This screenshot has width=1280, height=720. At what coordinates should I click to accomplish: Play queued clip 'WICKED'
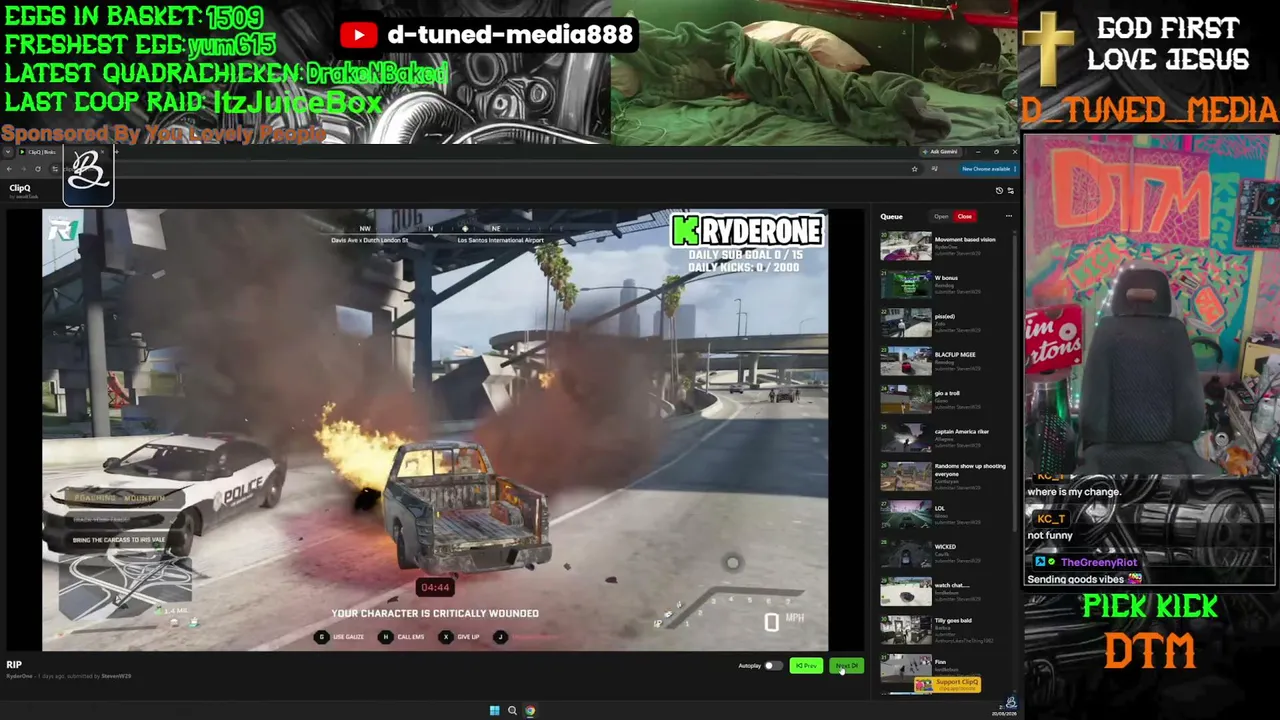click(946, 552)
